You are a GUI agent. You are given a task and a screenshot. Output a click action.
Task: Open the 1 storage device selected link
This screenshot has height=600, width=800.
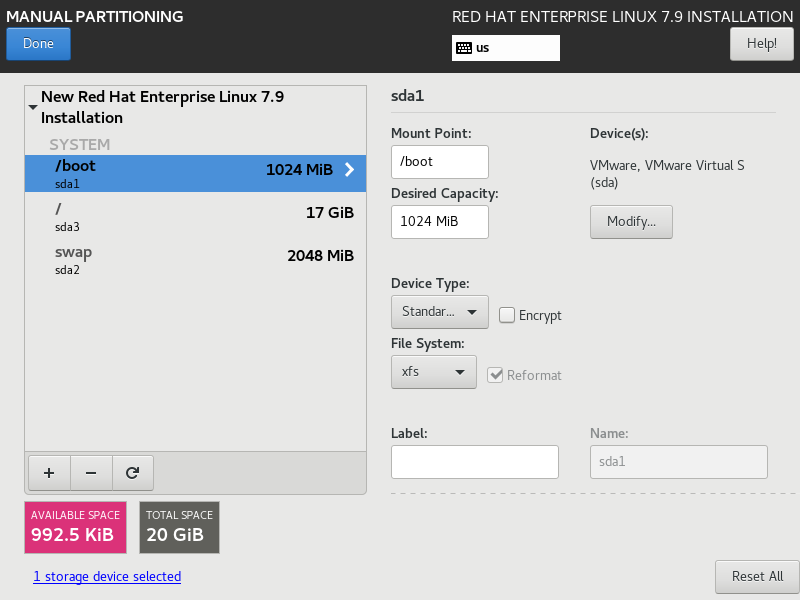[107, 577]
